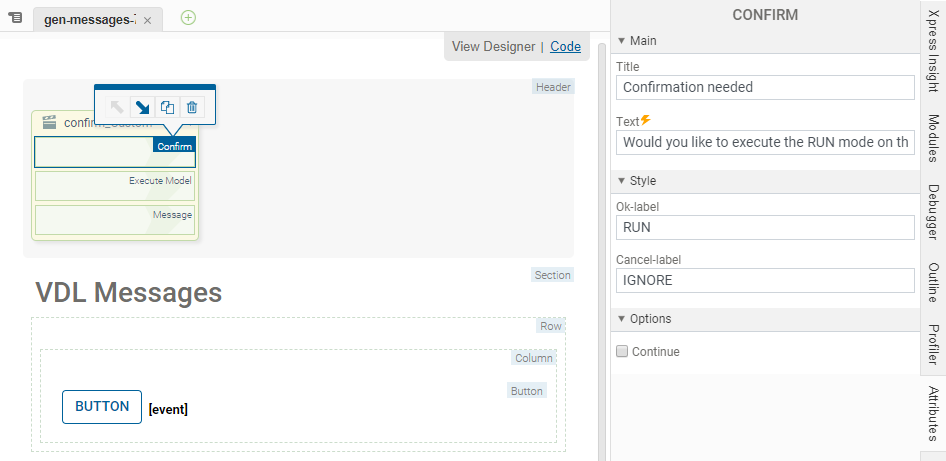Collapse the Style section

621,181
